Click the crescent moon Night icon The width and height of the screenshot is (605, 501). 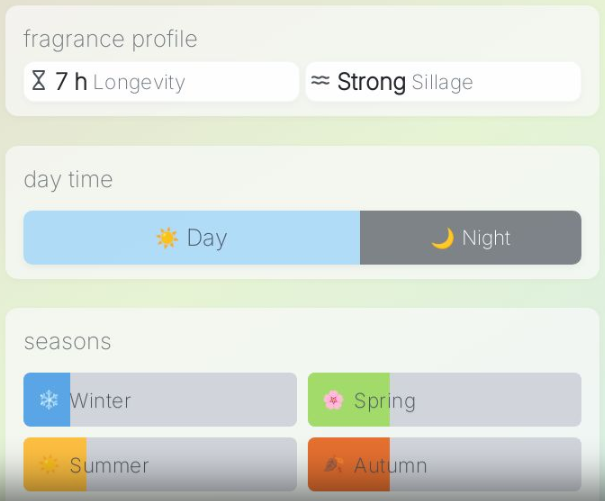(x=442, y=238)
